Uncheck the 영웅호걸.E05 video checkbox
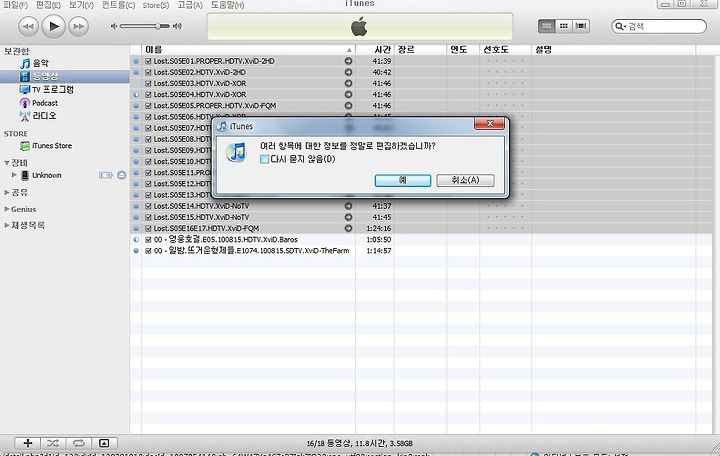Image resolution: width=720 pixels, height=456 pixels. point(148,239)
